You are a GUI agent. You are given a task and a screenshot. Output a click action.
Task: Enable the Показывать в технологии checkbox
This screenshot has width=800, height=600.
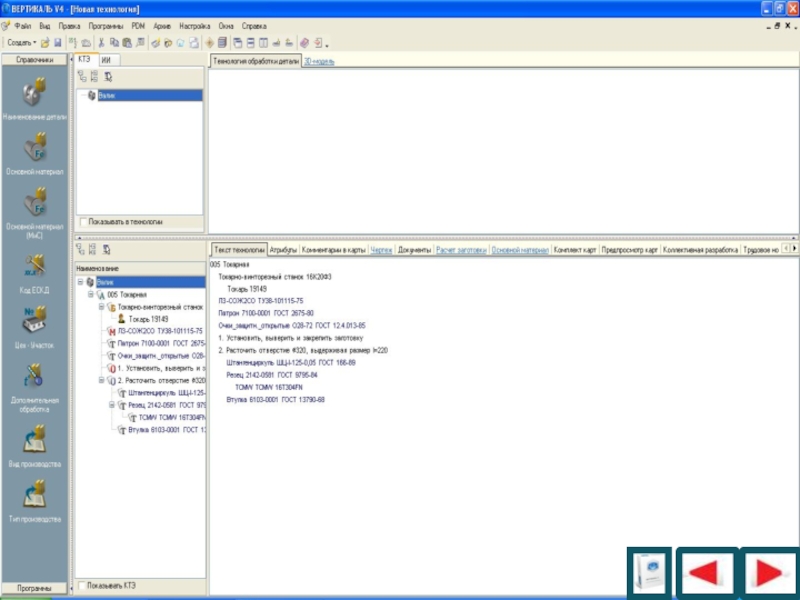[x=82, y=222]
